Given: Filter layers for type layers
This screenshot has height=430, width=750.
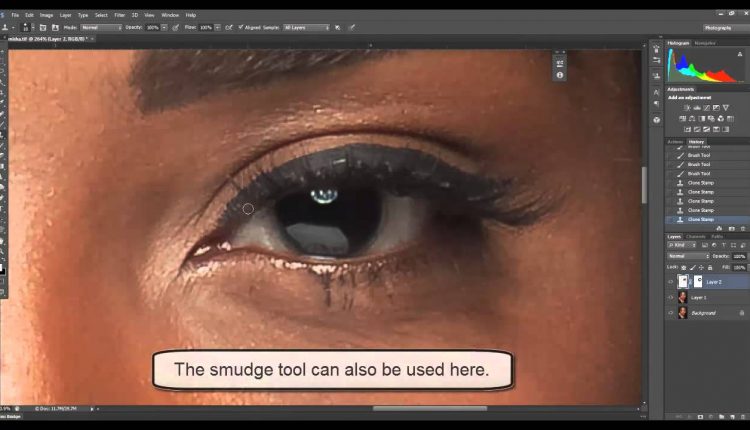Looking at the screenshot, I should click(x=723, y=245).
